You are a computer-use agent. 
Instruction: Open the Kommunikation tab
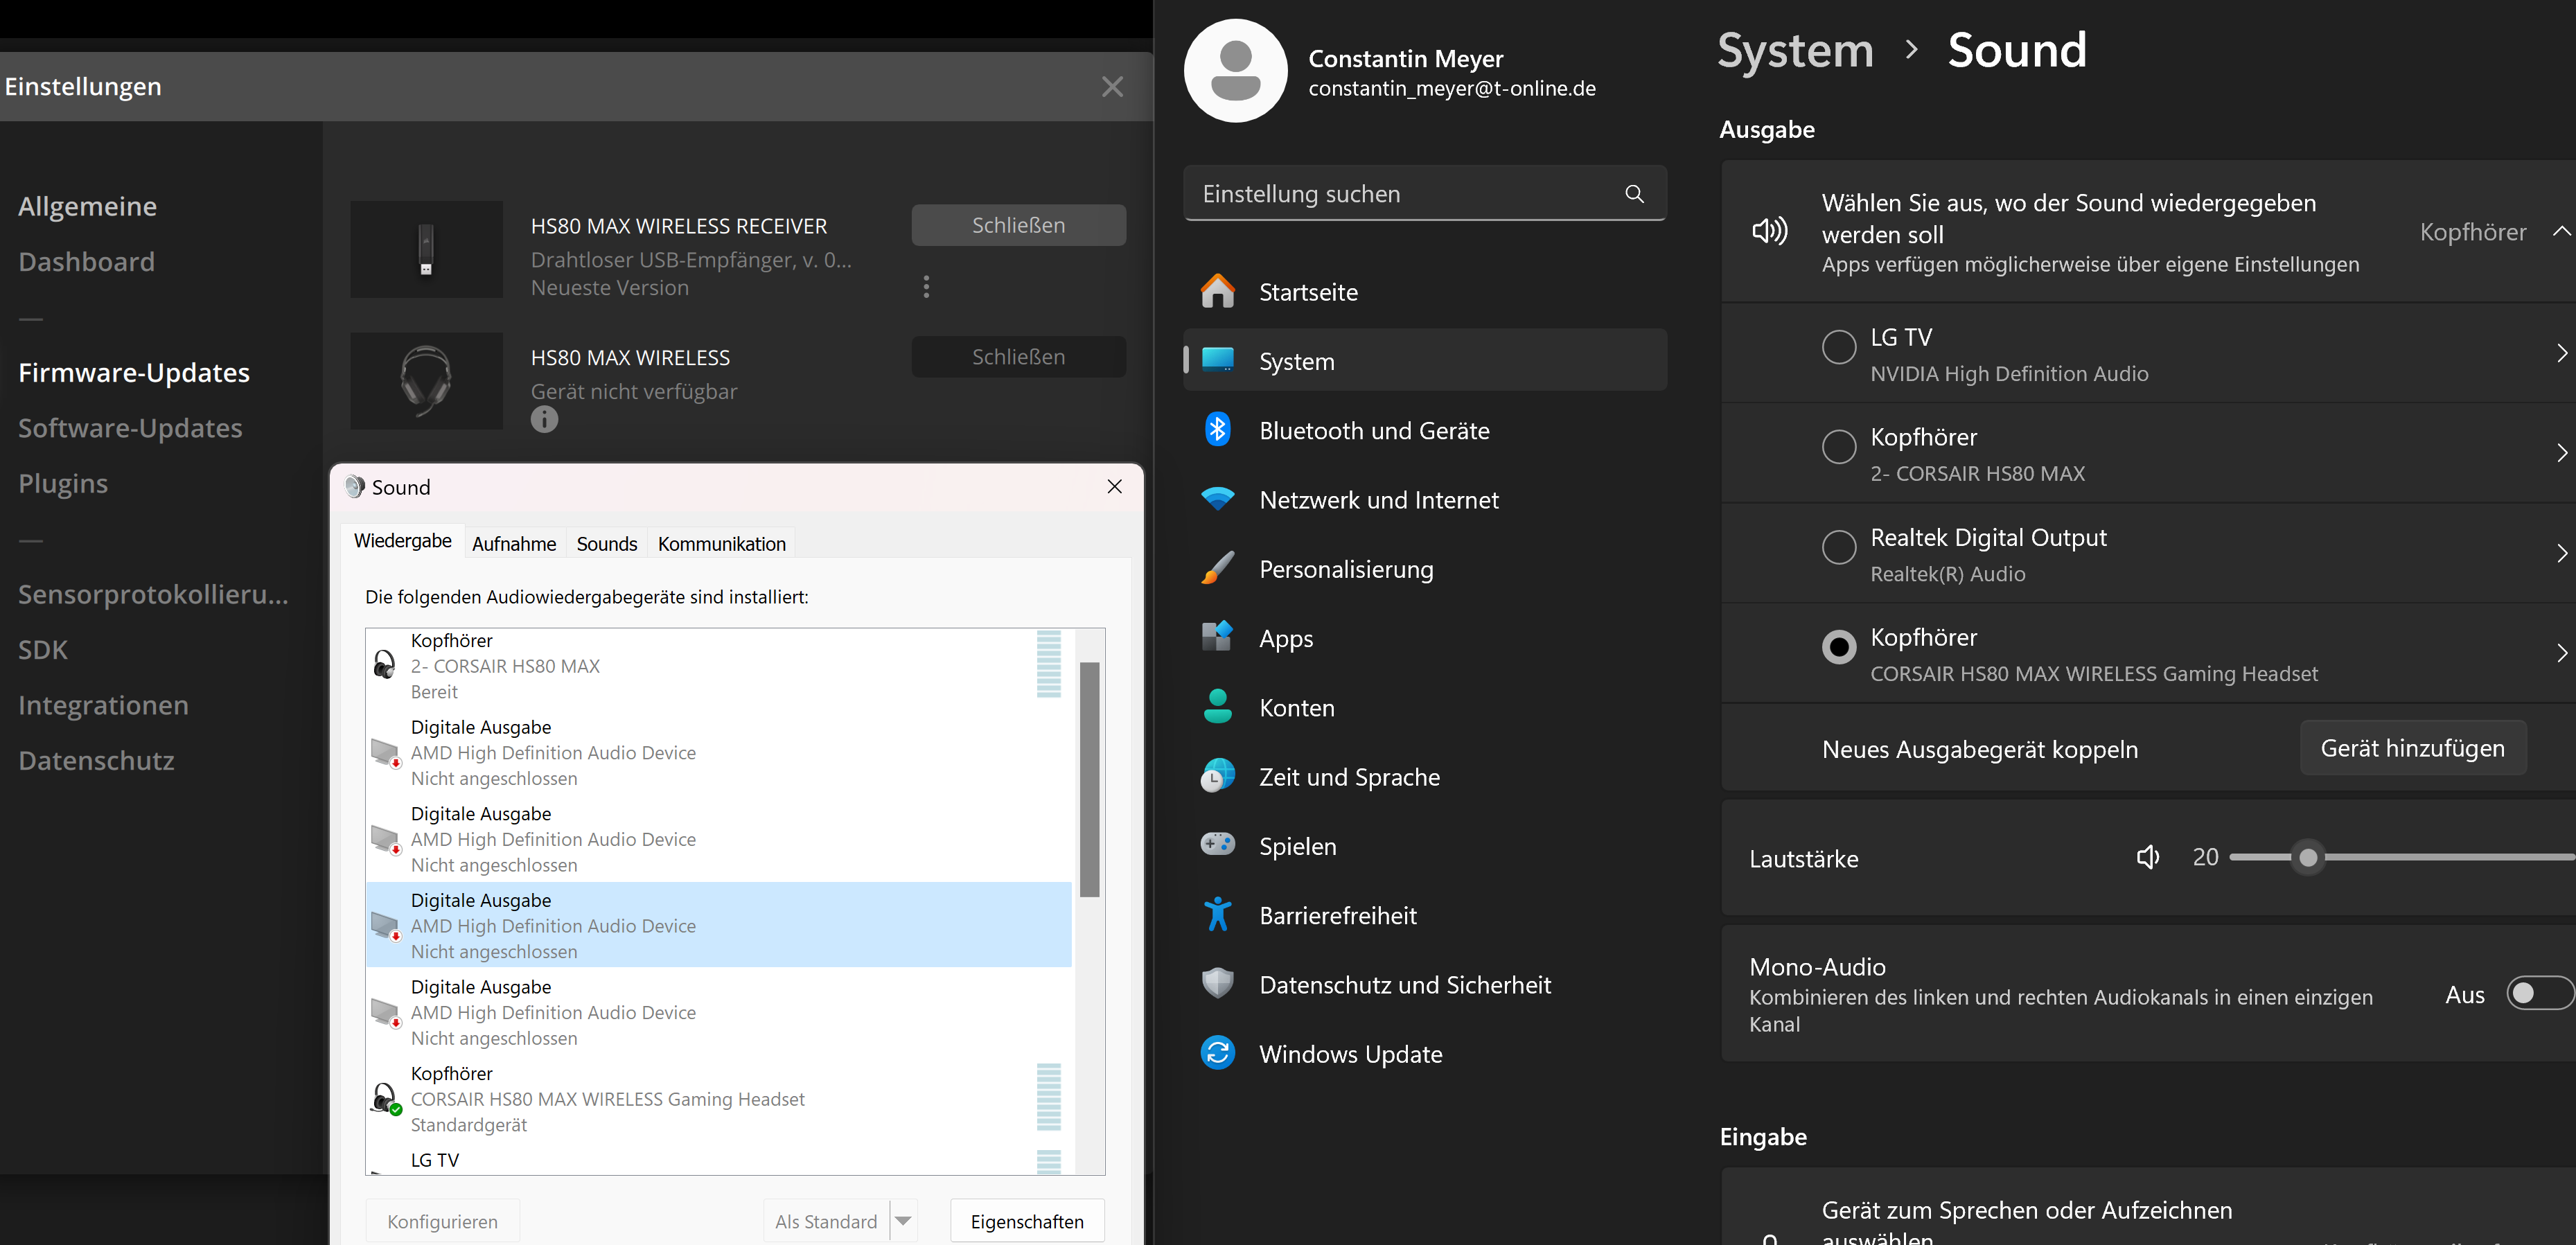coord(721,544)
